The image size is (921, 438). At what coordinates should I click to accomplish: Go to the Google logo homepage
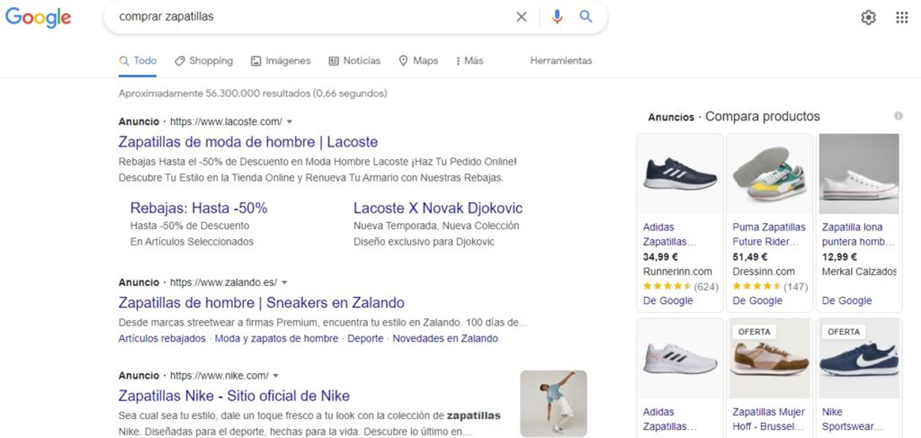38,17
